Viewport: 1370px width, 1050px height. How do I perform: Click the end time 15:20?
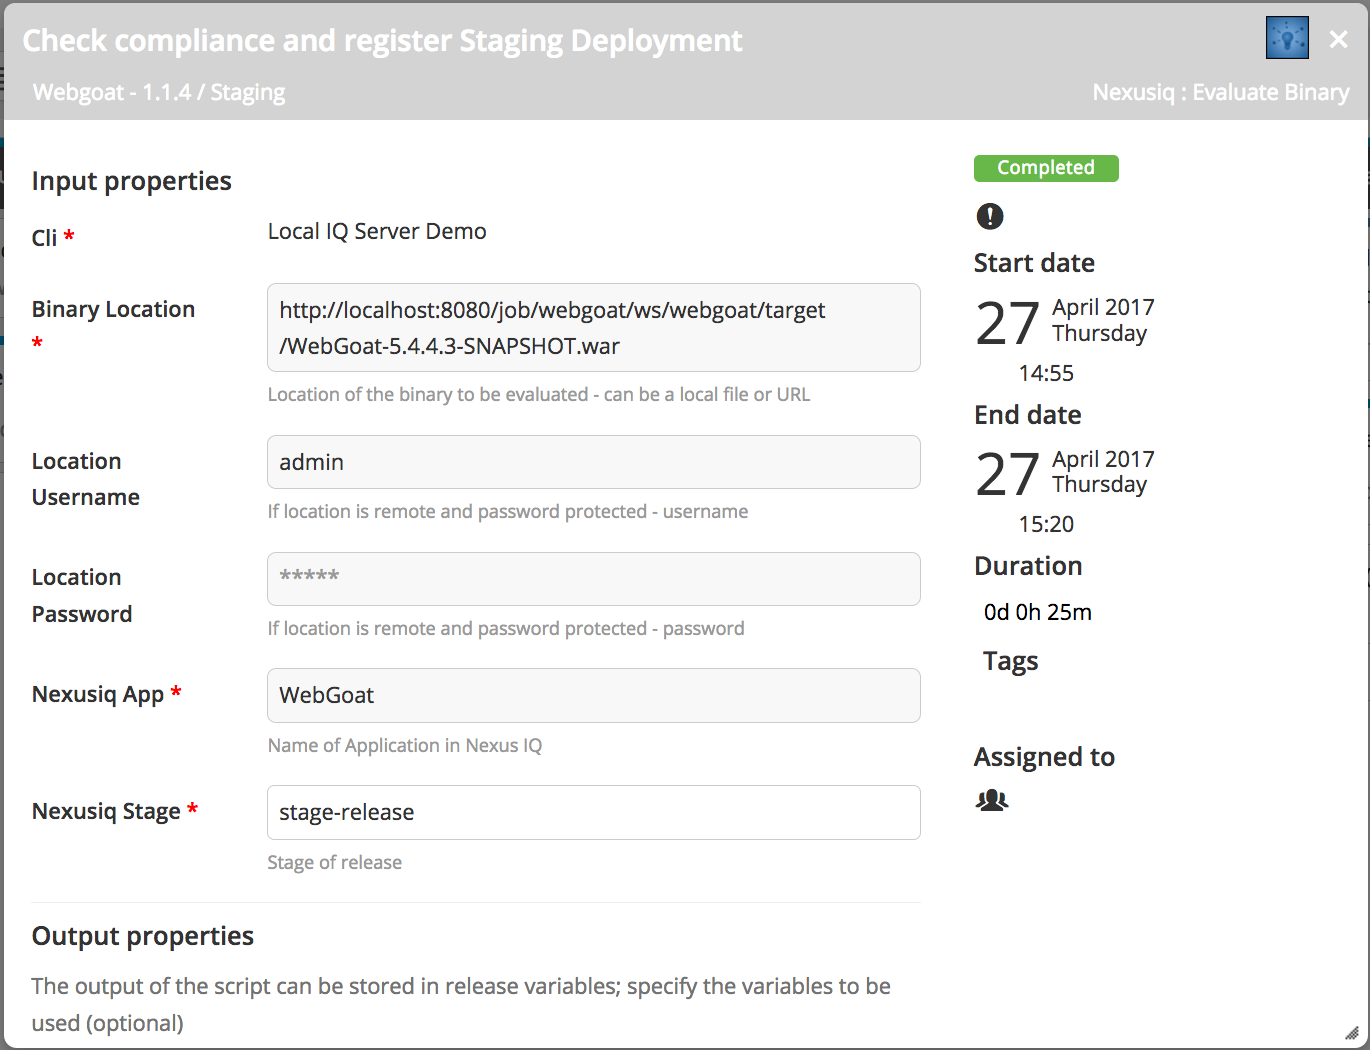pos(1046,524)
